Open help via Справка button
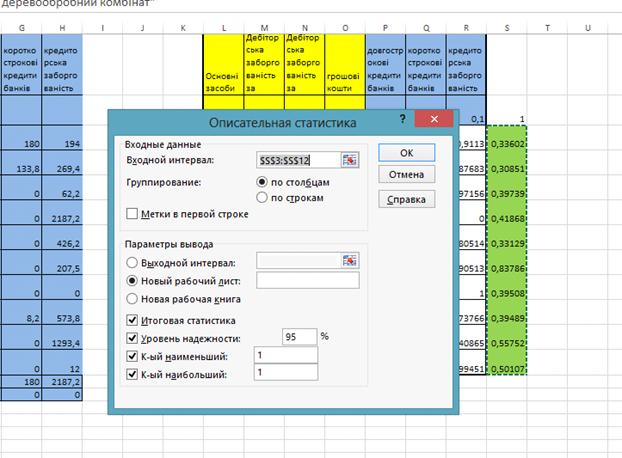The height and width of the screenshot is (458, 622). (x=407, y=199)
